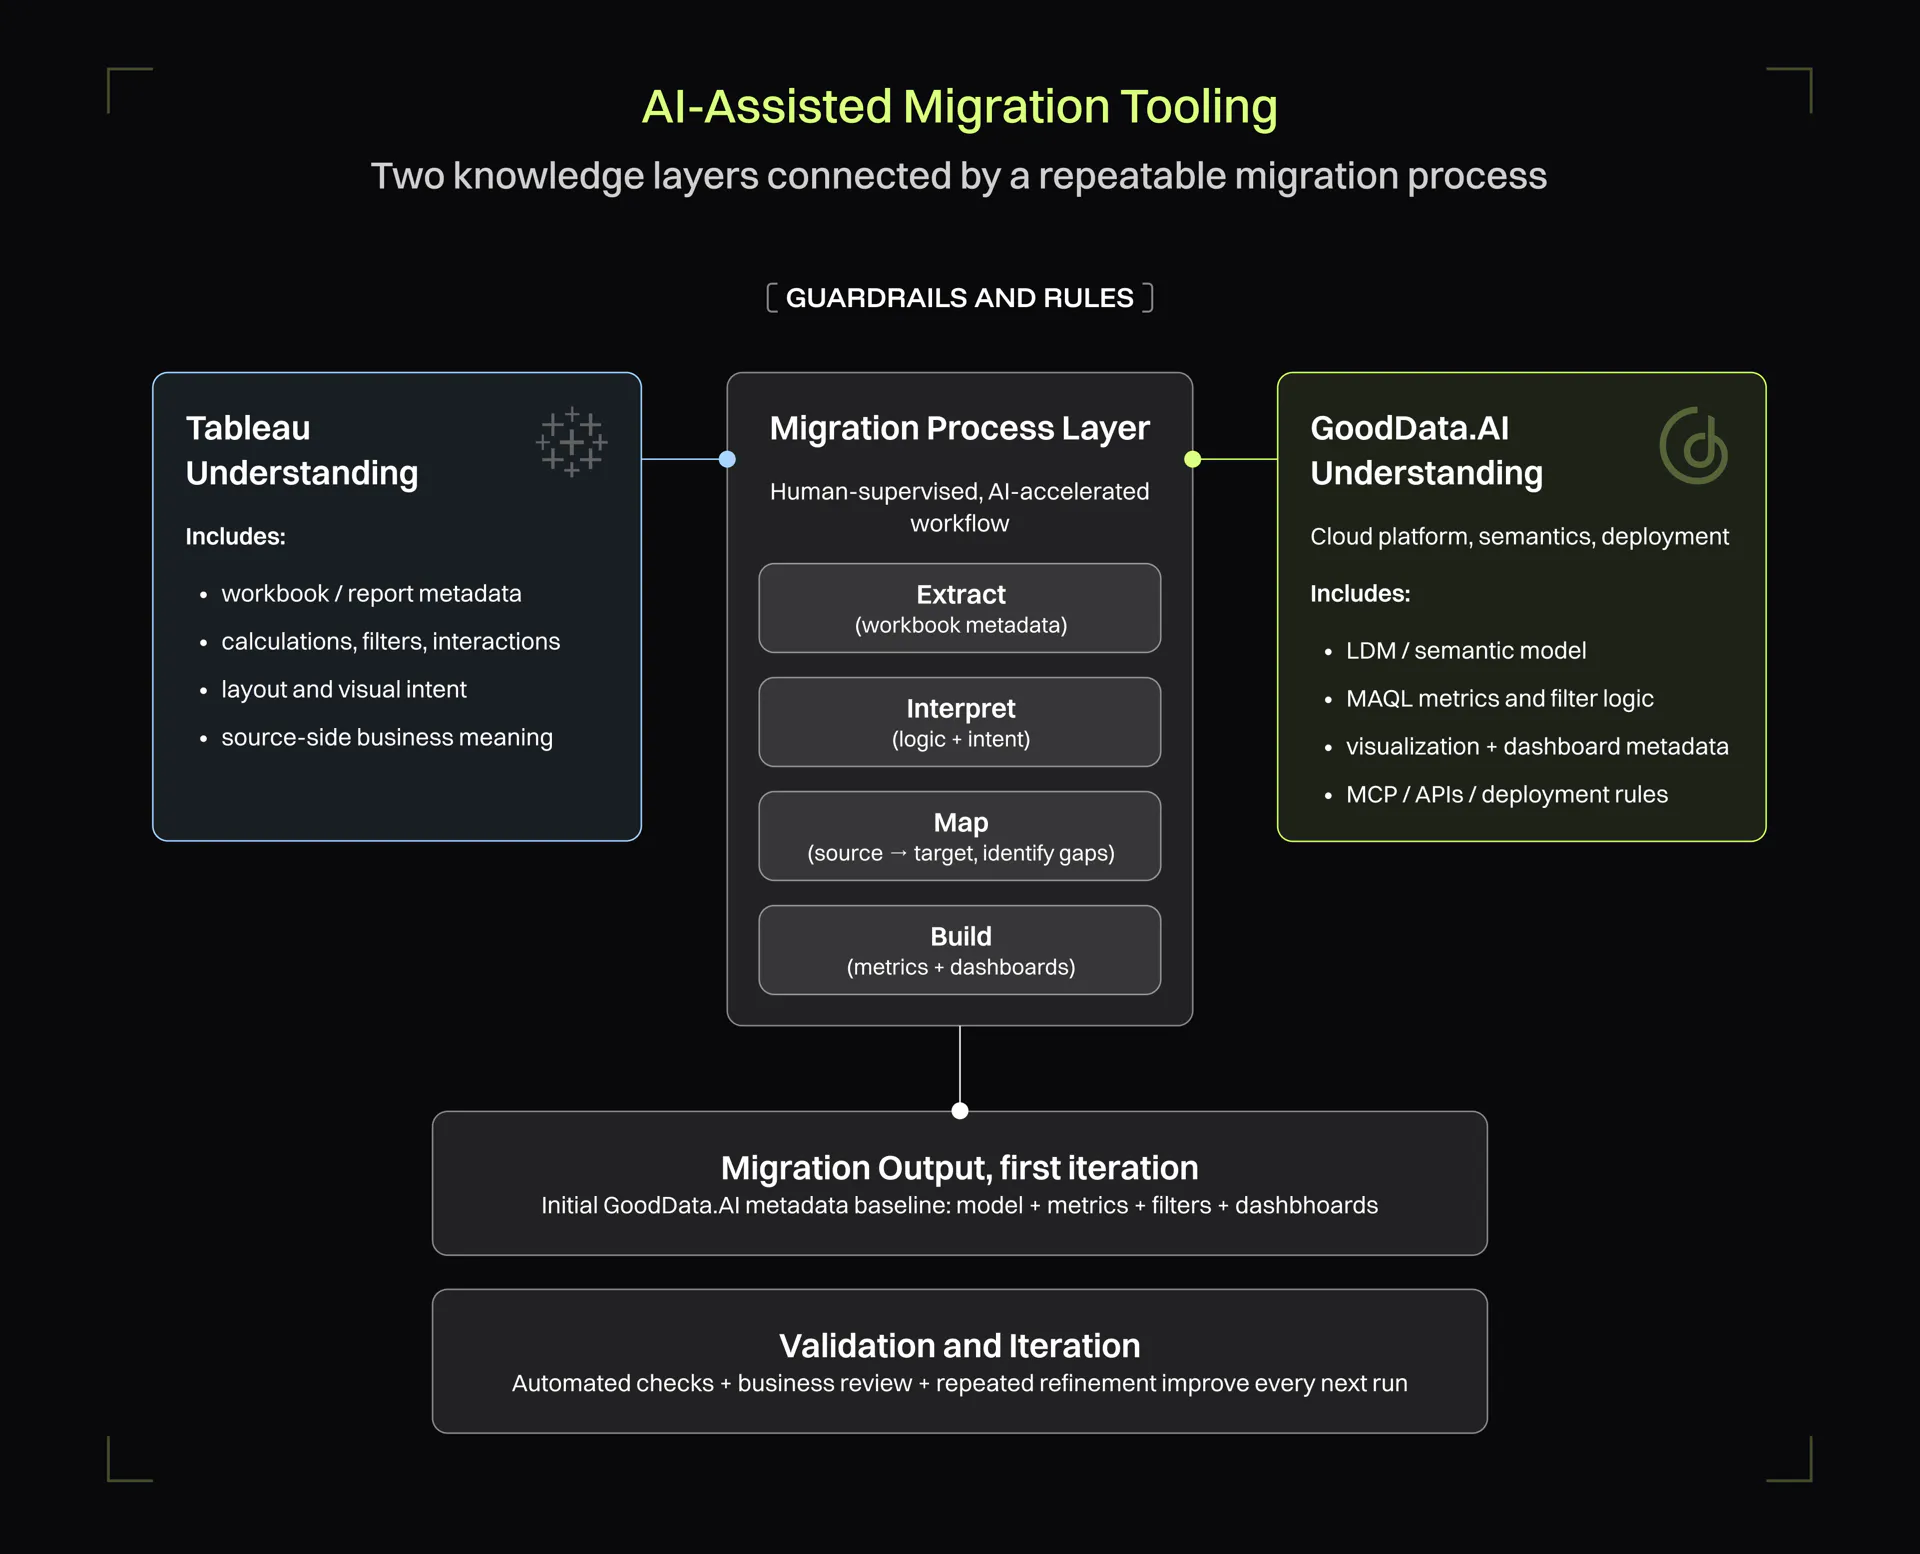
Task: Click the 'GoodData.AI Understanding' heading
Action: pos(1427,450)
